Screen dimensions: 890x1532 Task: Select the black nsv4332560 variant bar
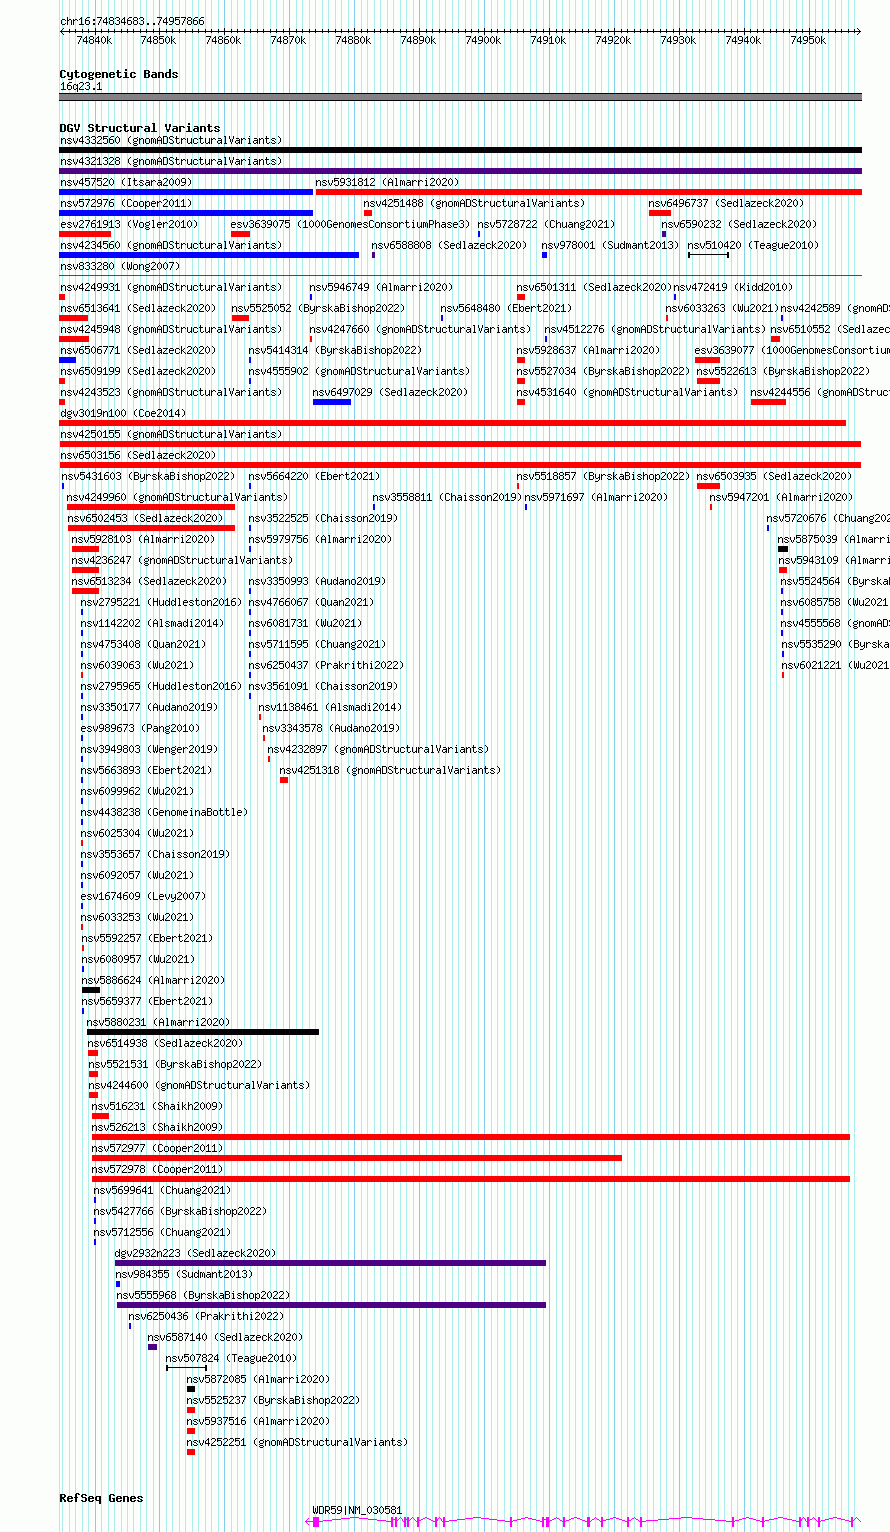(460, 150)
